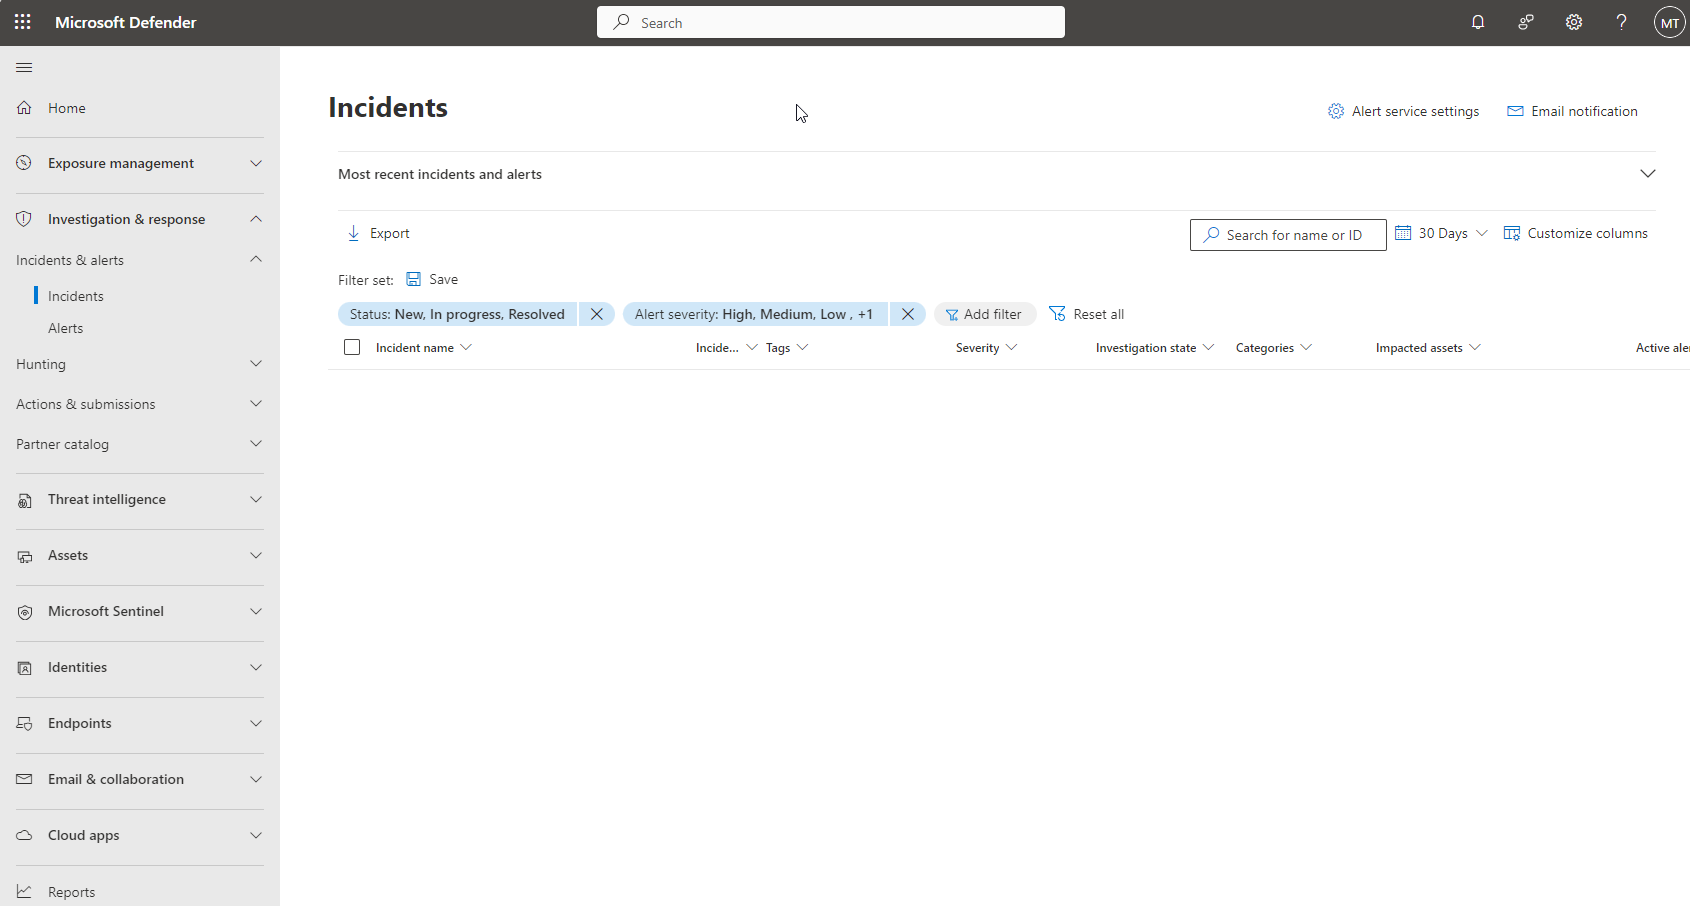
Task: Click the Email notification envelope icon
Action: point(1515,111)
